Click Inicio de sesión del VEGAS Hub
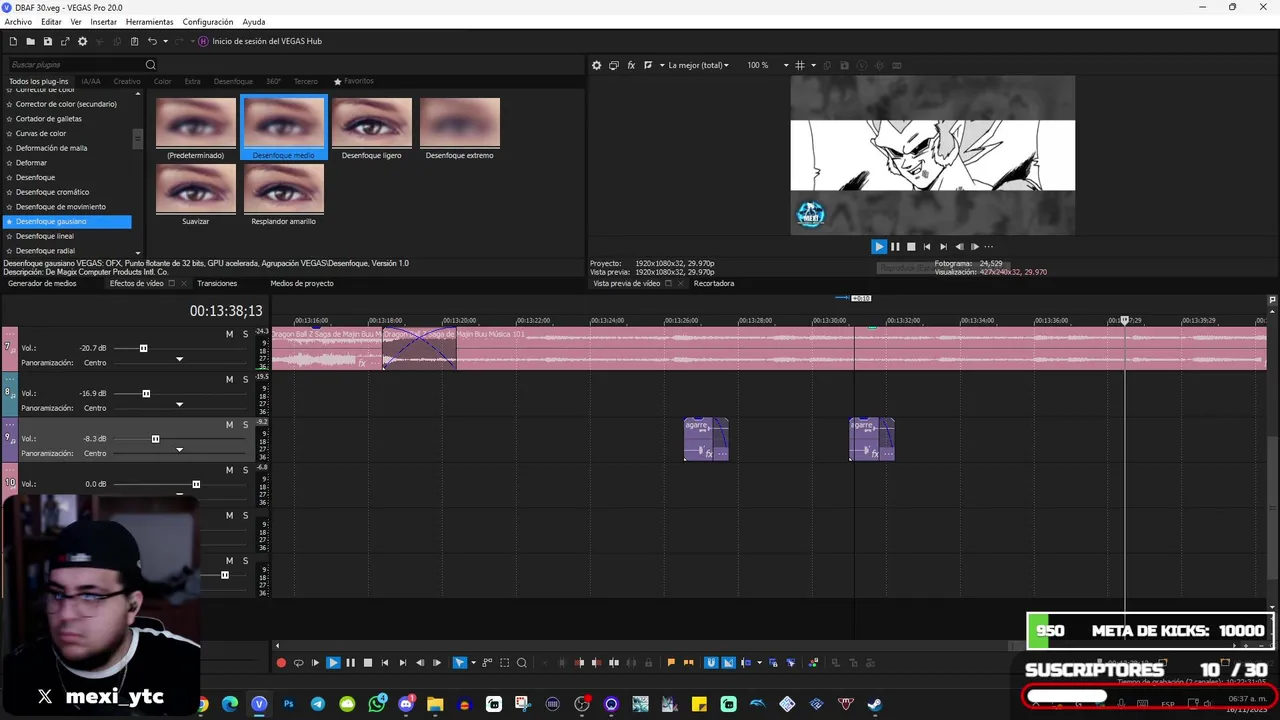This screenshot has width=1280, height=720. [x=260, y=41]
